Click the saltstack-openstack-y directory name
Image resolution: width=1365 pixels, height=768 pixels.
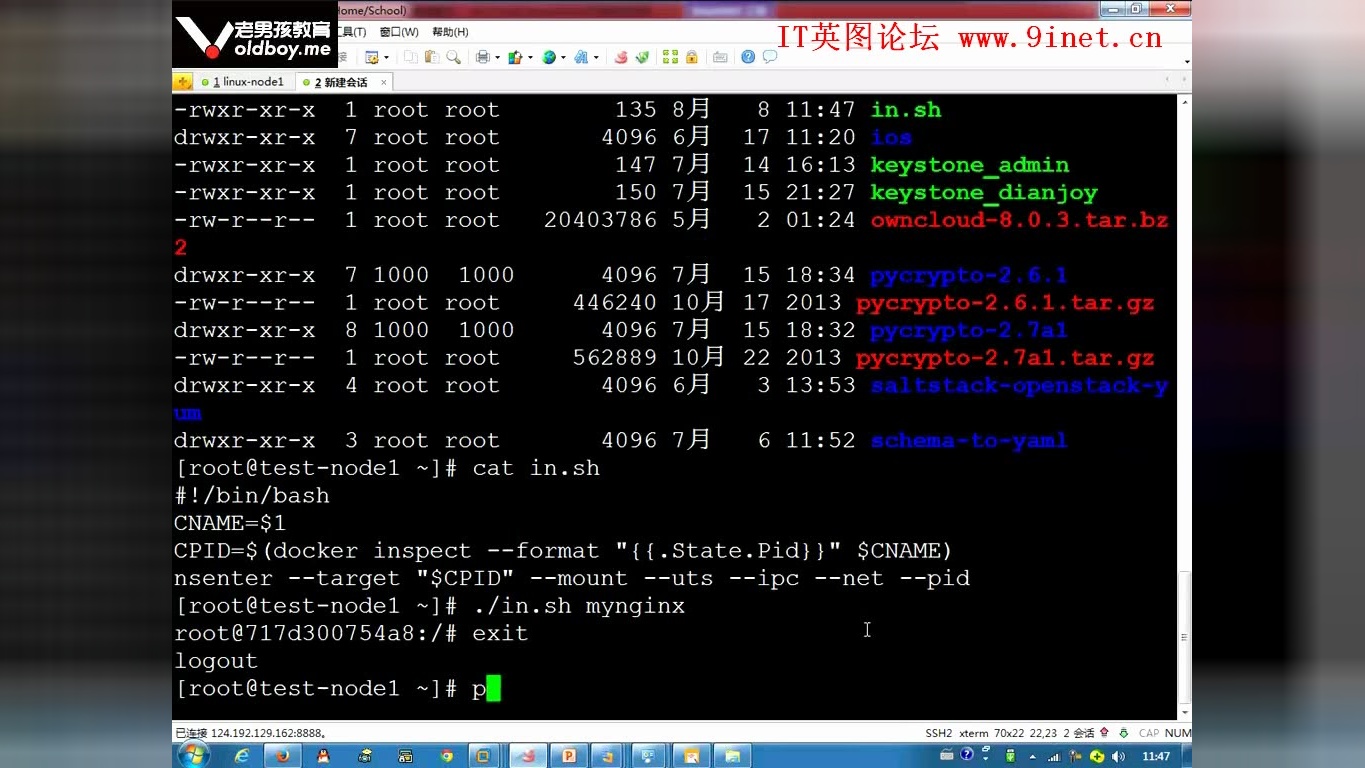pyautogui.click(x=1019, y=386)
